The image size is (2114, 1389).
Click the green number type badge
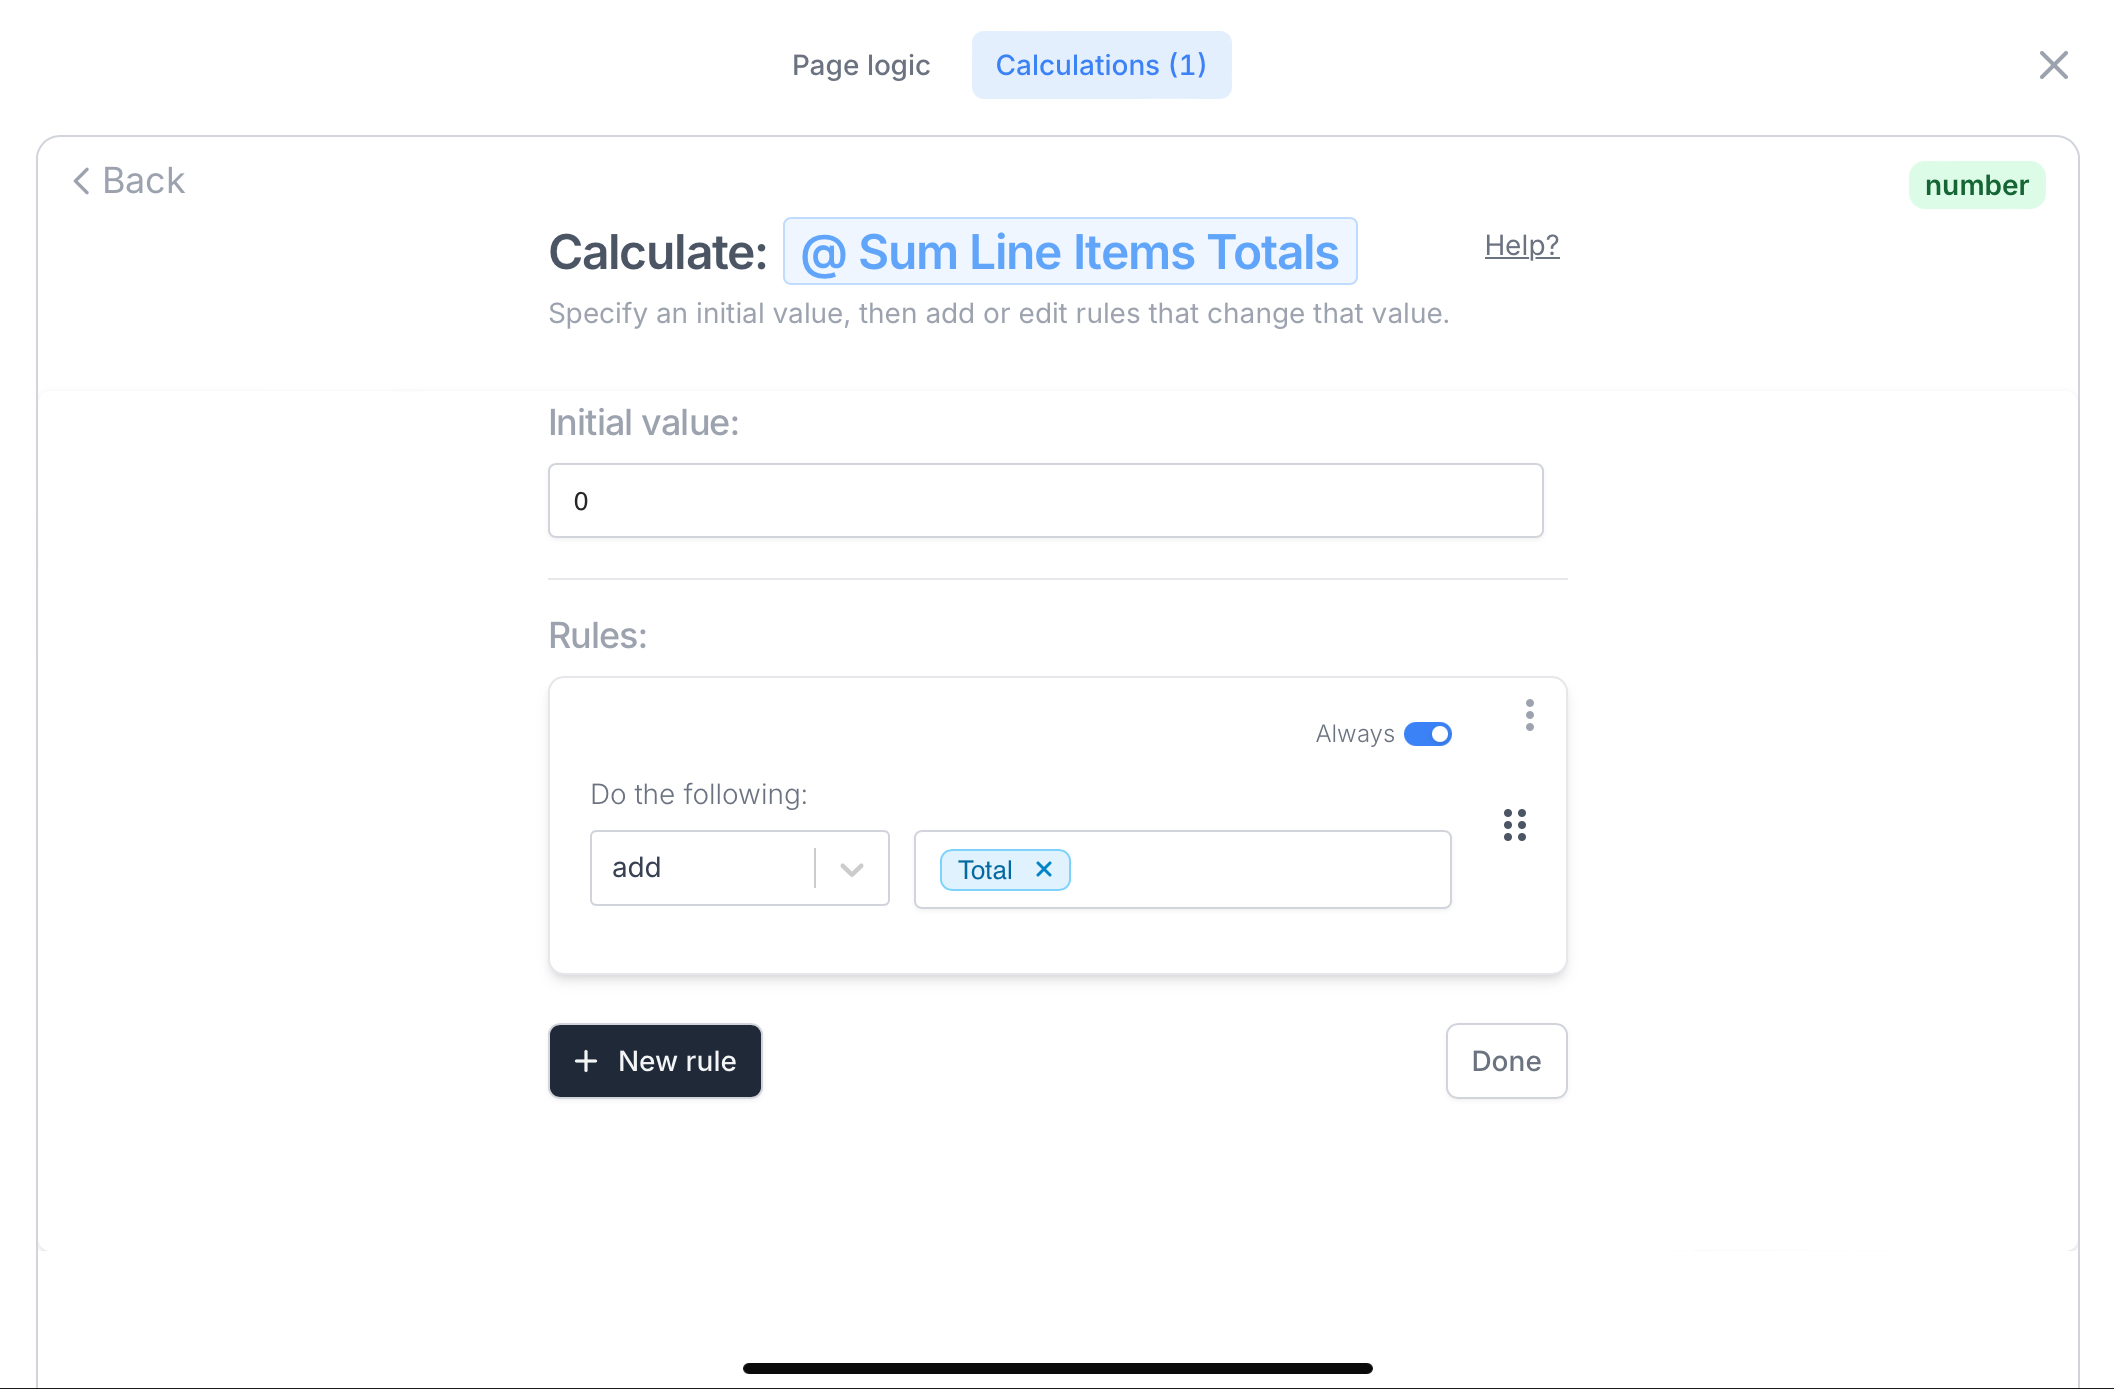point(1976,185)
